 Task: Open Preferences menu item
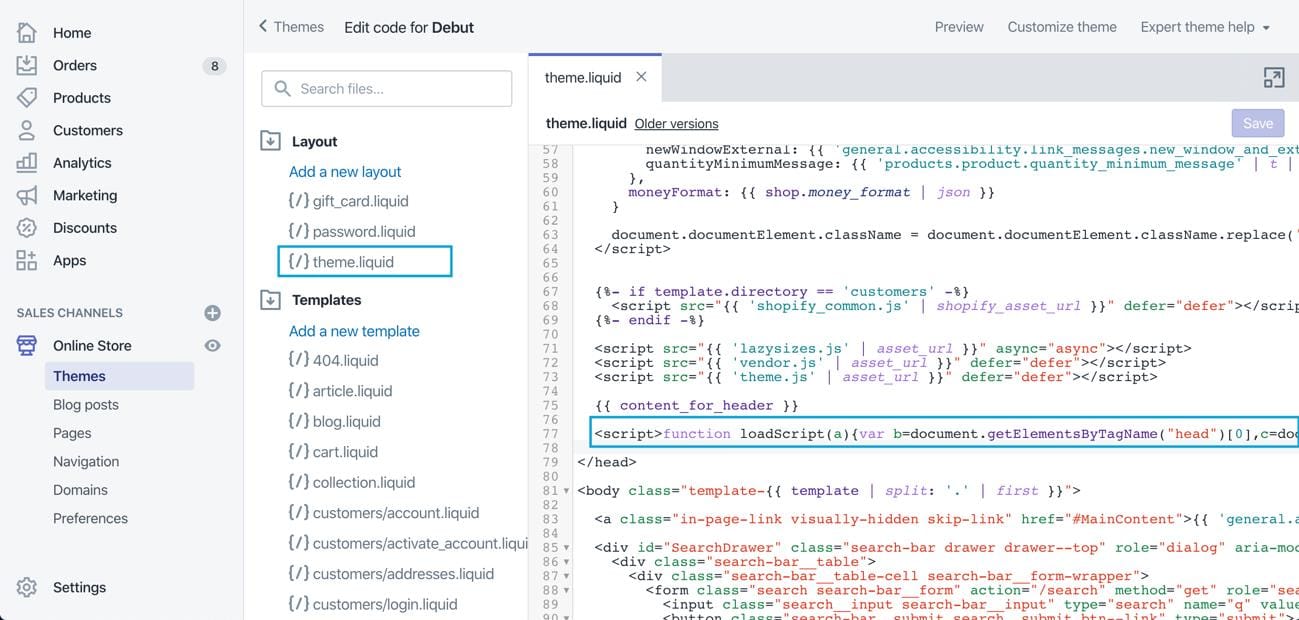pyautogui.click(x=90, y=518)
